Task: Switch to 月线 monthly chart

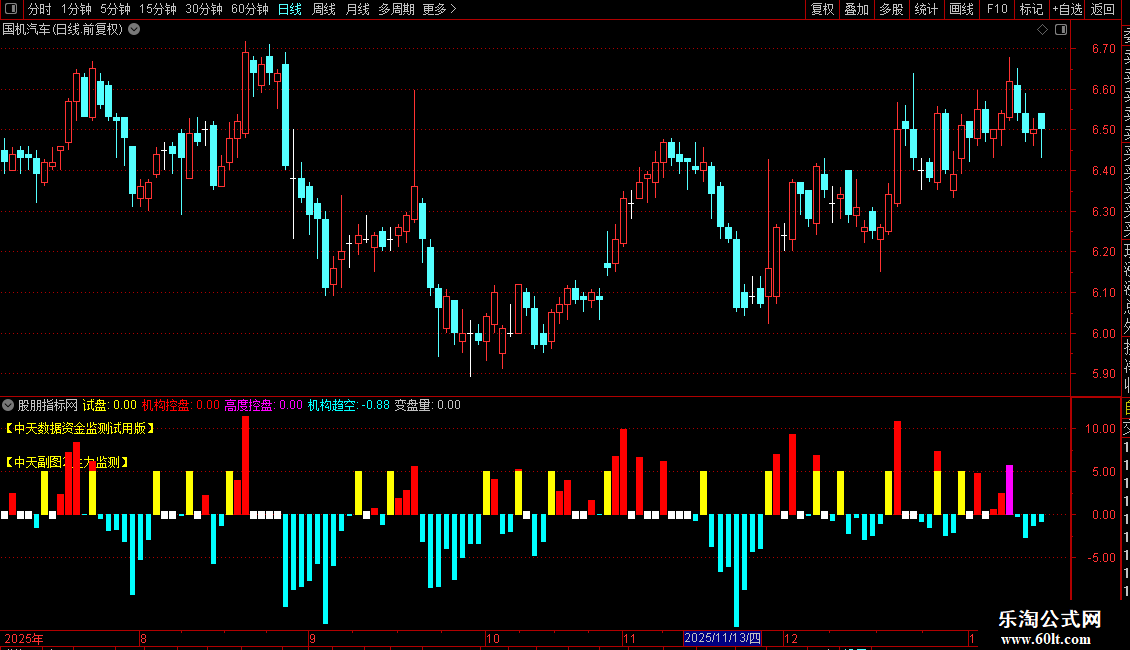Action: [357, 9]
